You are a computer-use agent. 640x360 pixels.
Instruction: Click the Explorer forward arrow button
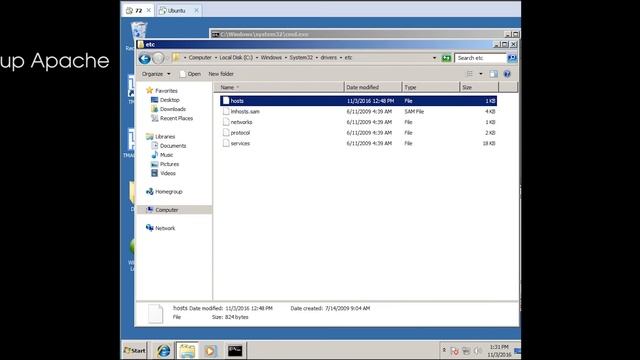pyautogui.click(x=158, y=58)
